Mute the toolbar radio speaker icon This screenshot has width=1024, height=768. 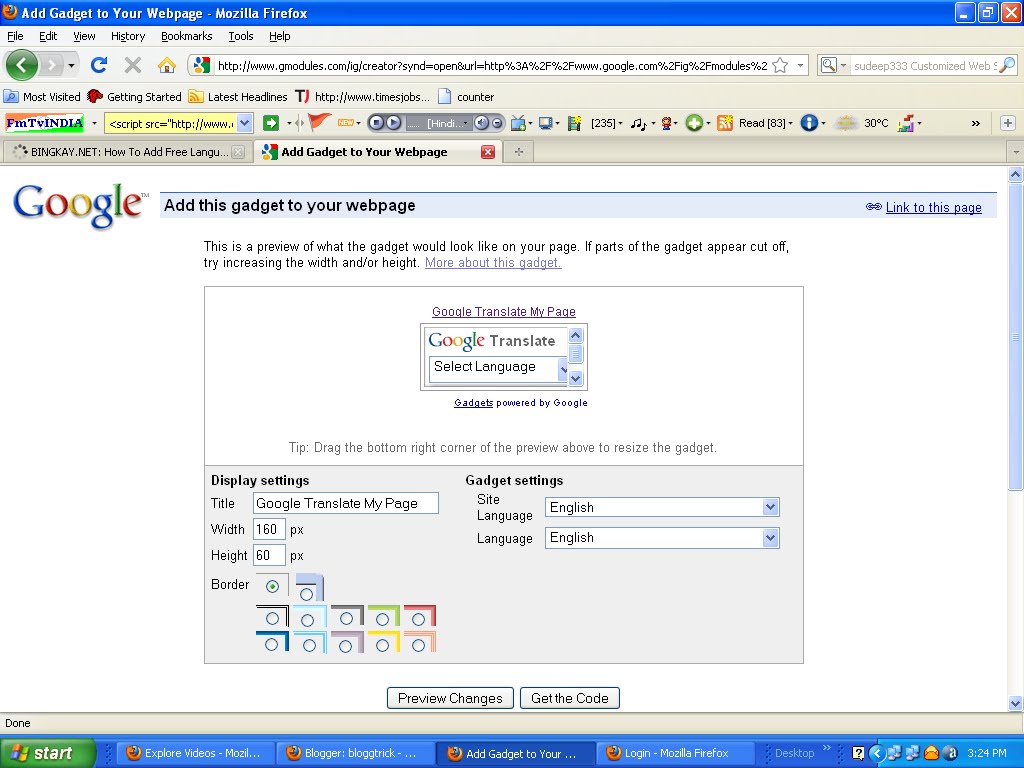tap(481, 123)
